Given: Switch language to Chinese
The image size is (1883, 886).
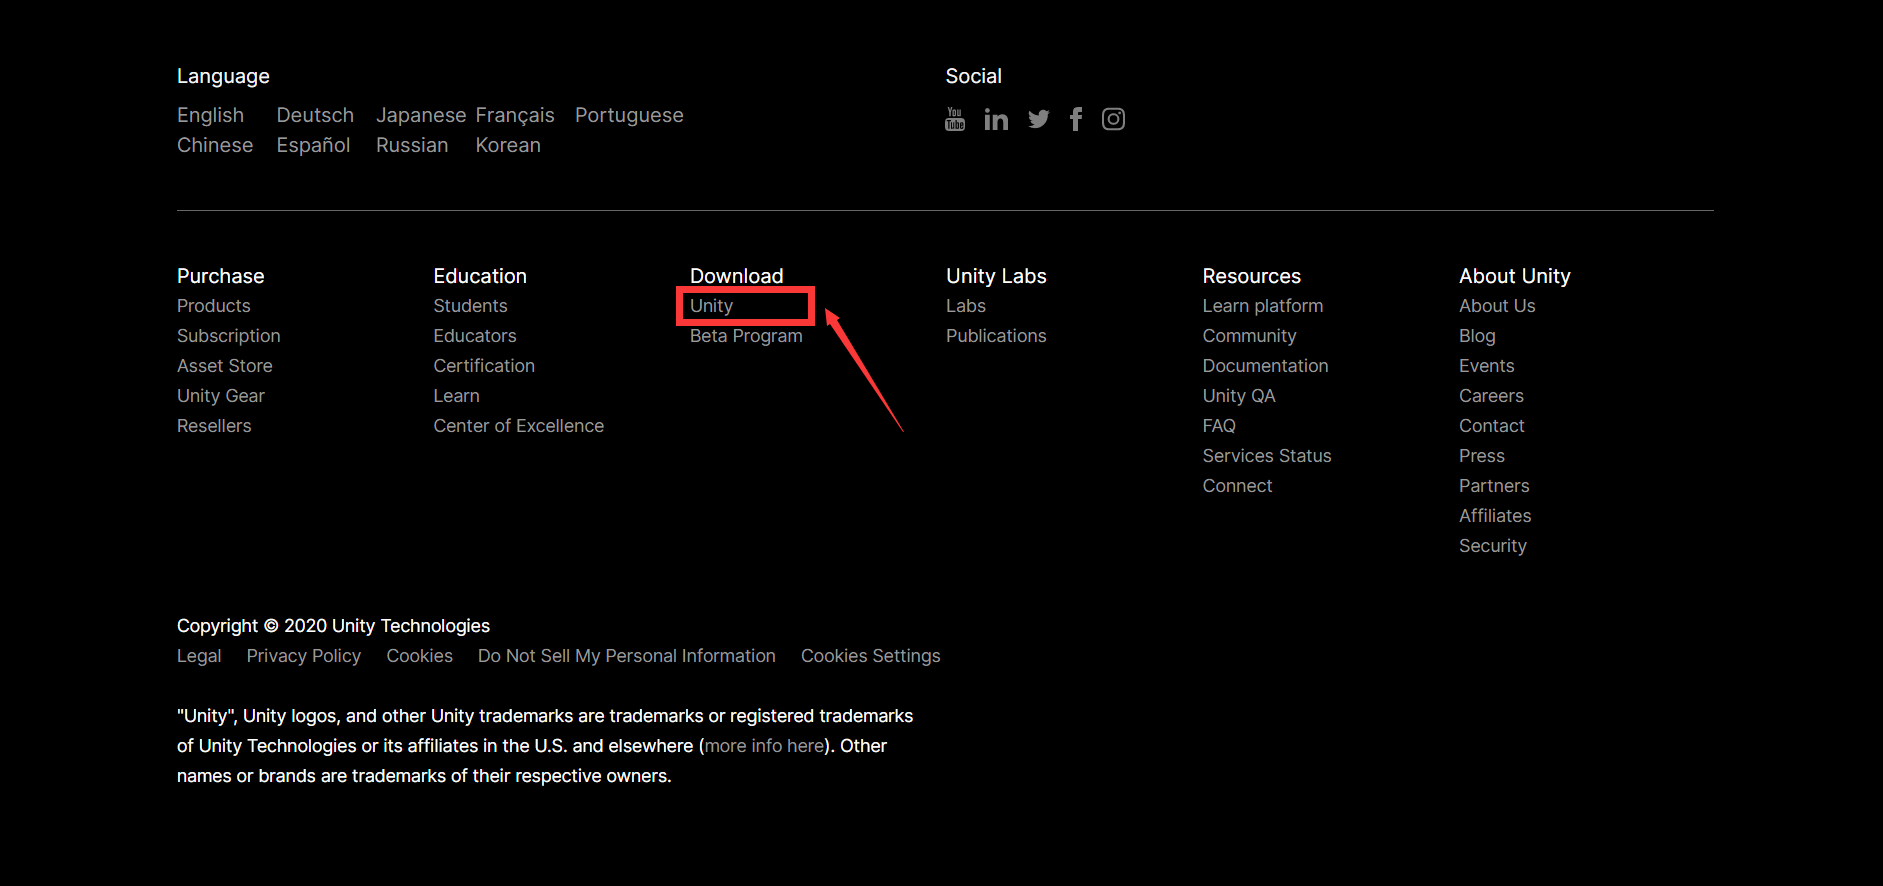Looking at the screenshot, I should click(215, 145).
